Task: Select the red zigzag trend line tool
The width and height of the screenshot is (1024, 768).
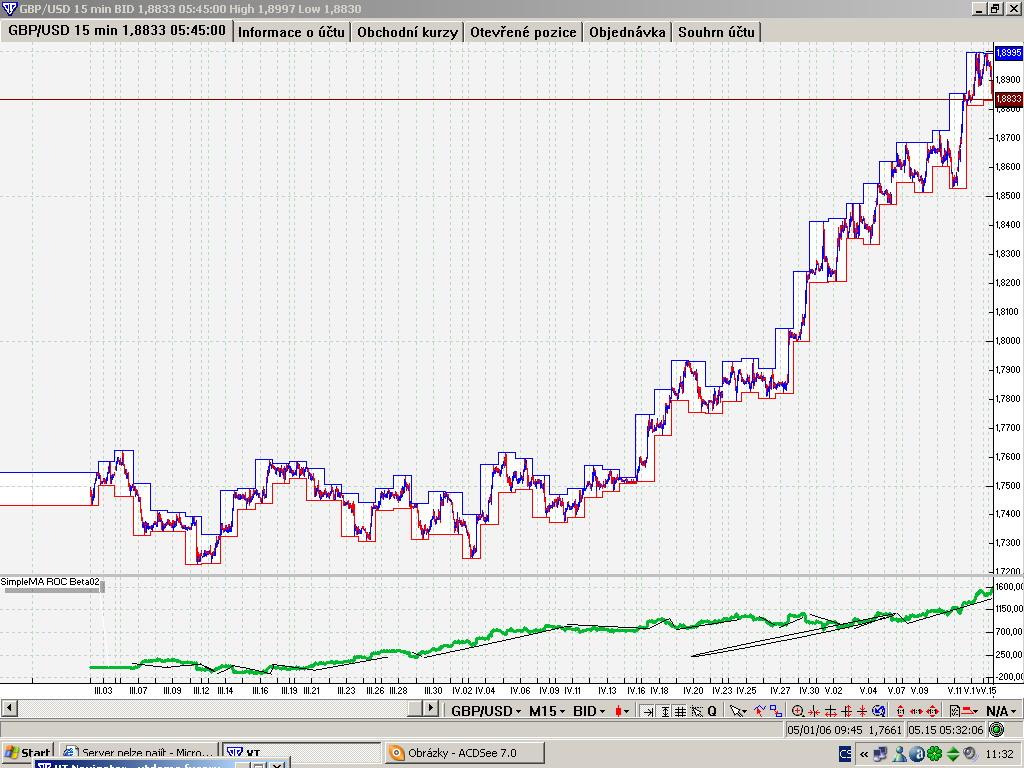Action: click(760, 711)
